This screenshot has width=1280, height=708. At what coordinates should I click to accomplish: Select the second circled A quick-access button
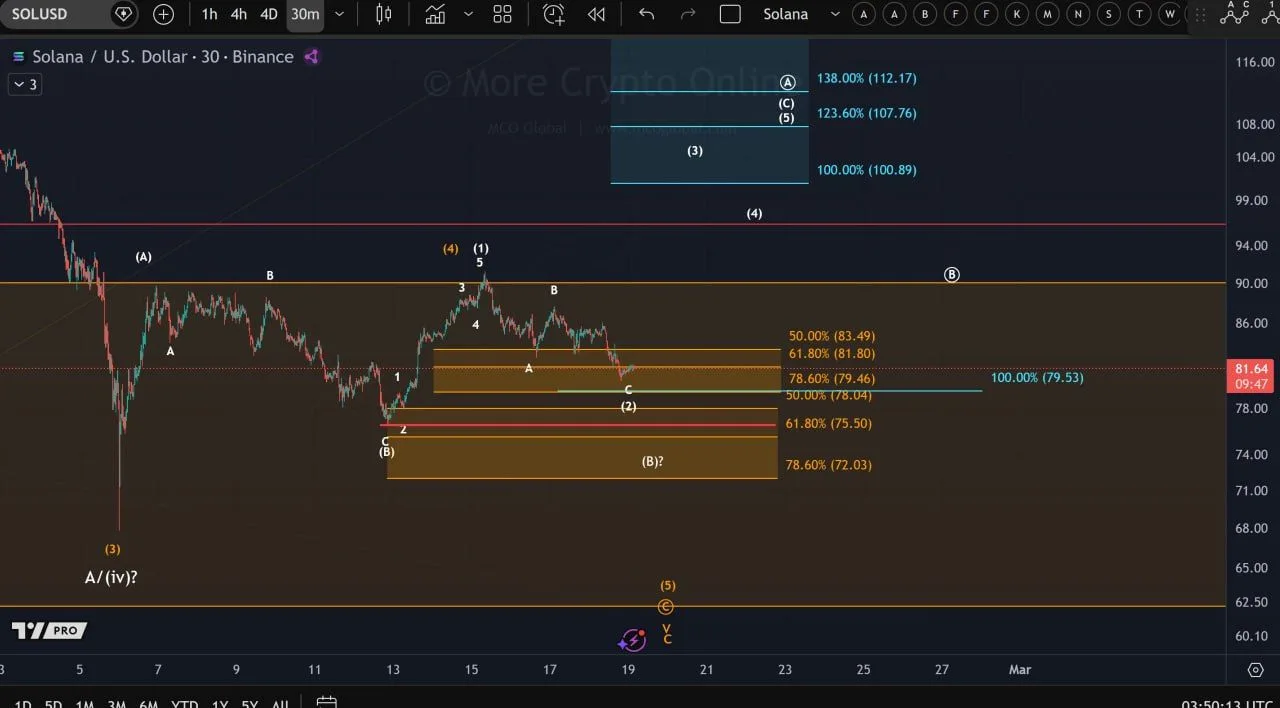pyautogui.click(x=895, y=14)
